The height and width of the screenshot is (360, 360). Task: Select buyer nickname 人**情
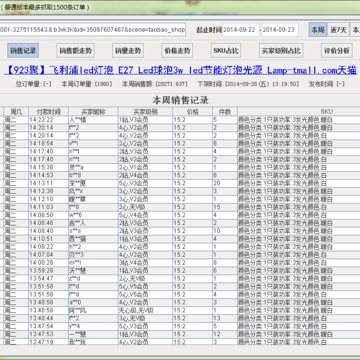(x=93, y=120)
